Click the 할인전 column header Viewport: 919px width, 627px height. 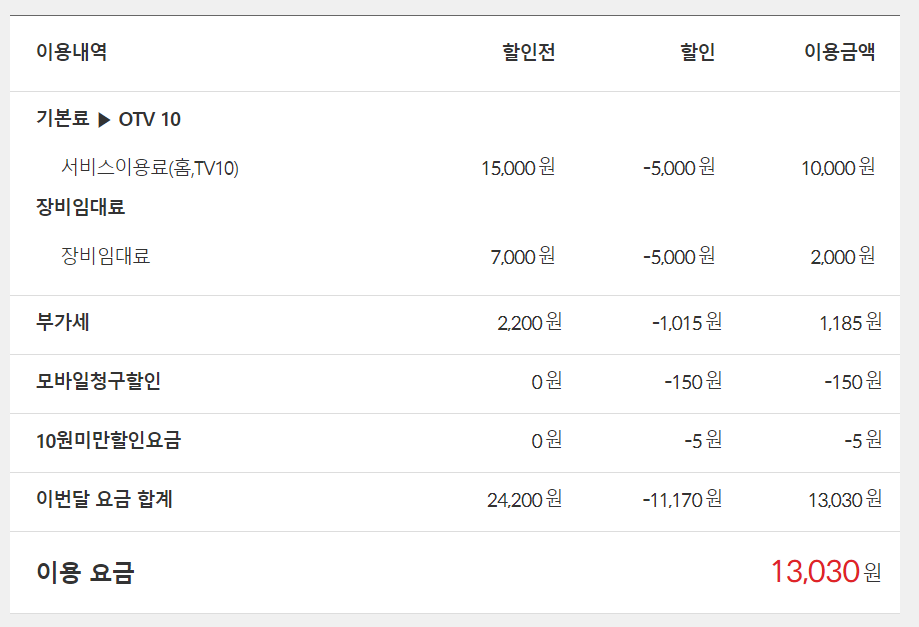(528, 53)
